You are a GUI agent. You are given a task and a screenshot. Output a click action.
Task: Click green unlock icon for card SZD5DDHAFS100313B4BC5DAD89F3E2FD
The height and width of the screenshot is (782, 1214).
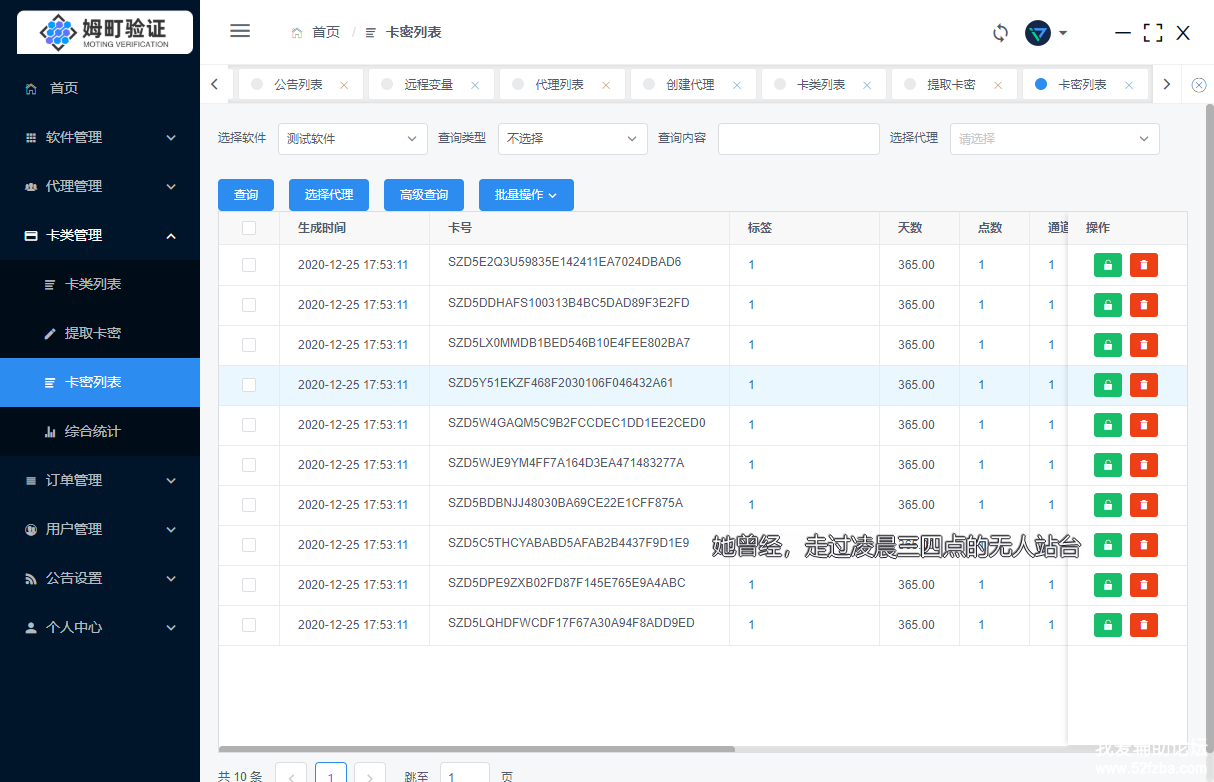pos(1108,305)
